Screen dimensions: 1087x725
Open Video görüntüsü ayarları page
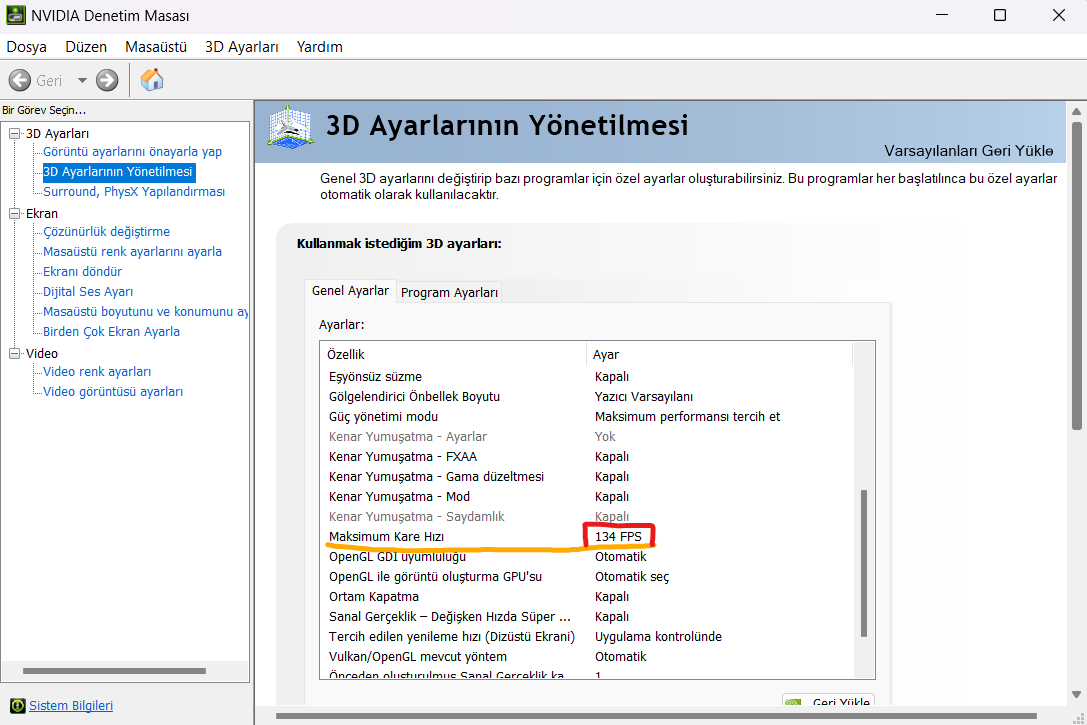tap(113, 392)
